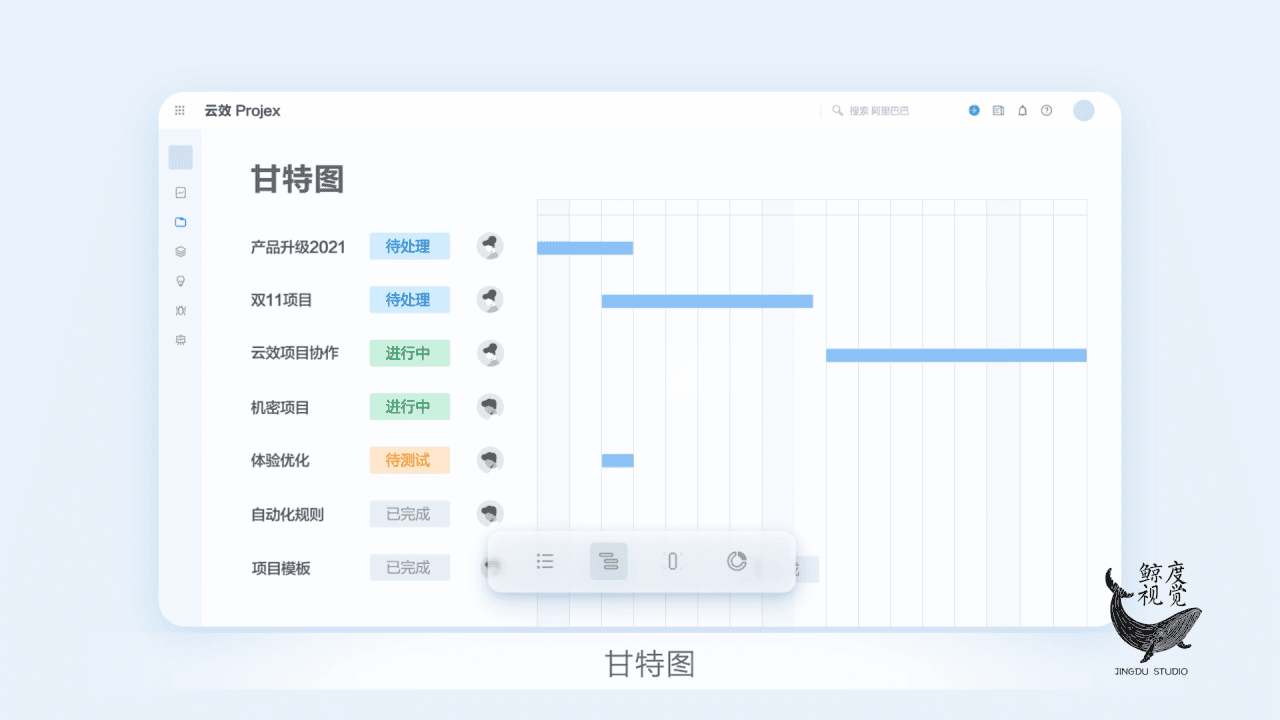Open the 双11项目 task name
This screenshot has height=720, width=1280.
(282, 300)
